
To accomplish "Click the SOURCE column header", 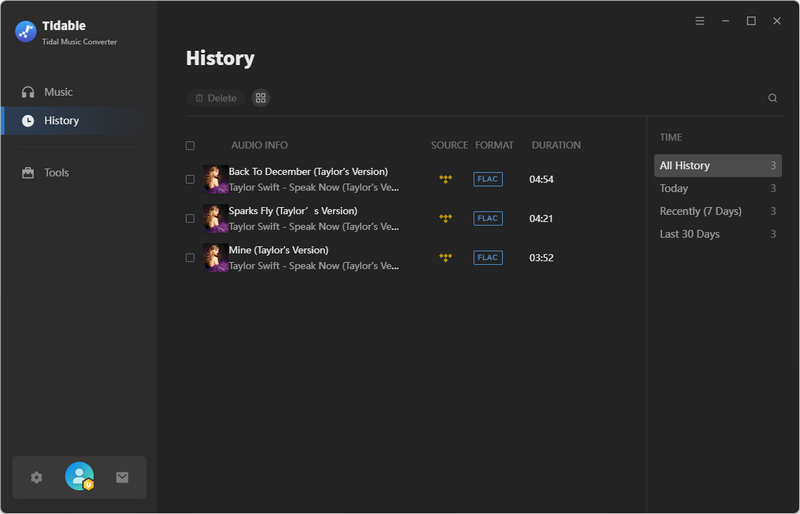I will (x=449, y=145).
